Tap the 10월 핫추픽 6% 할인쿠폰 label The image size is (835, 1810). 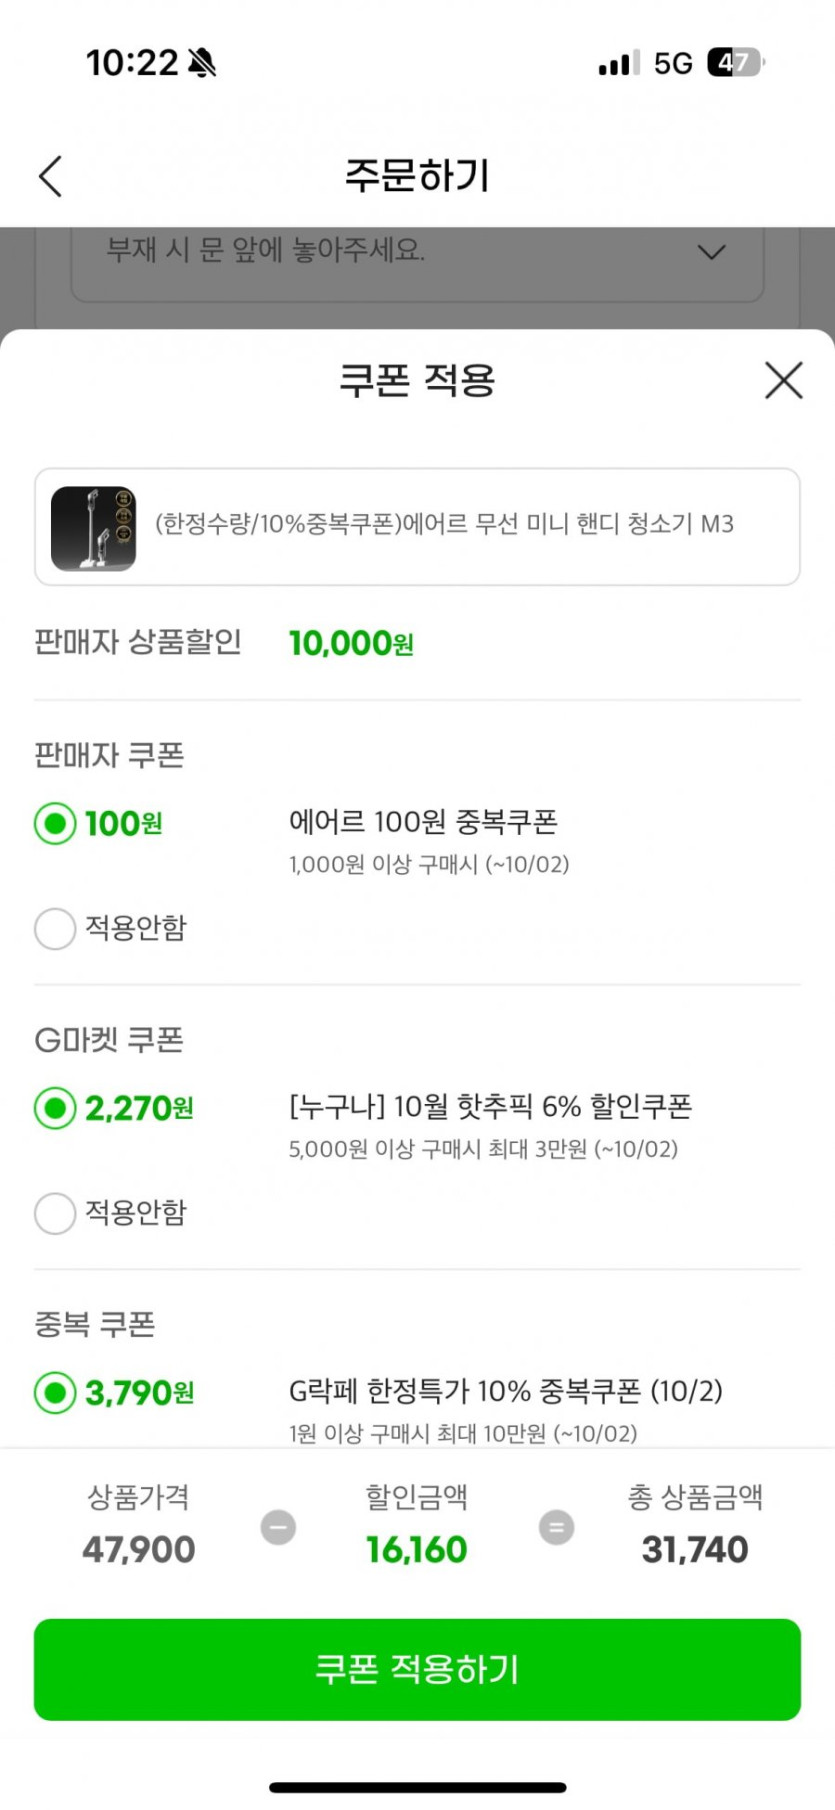(490, 1107)
